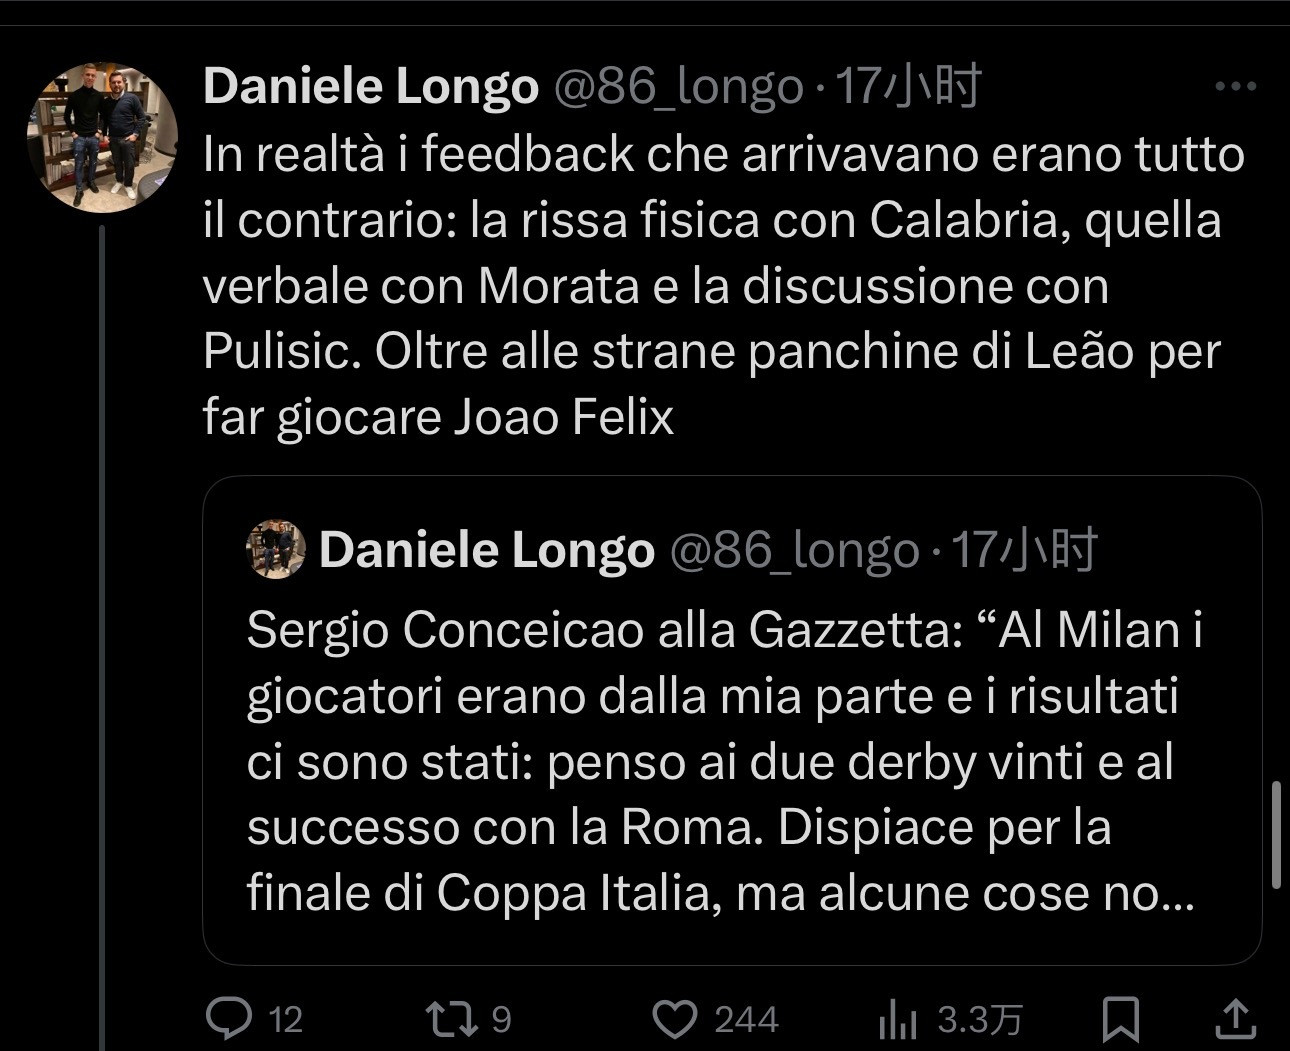
Task: Bookmark this tweet
Action: [1120, 1019]
